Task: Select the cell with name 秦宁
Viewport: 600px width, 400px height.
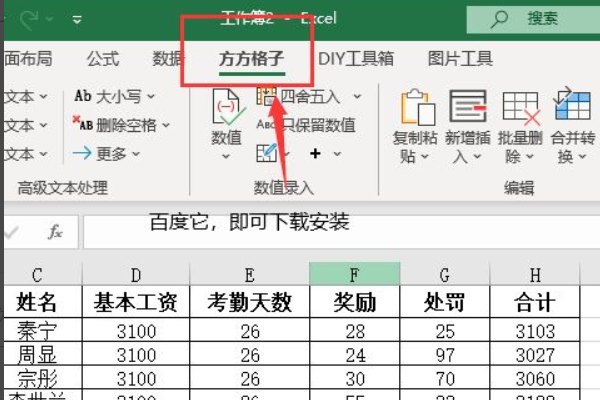Action: [x=43, y=330]
